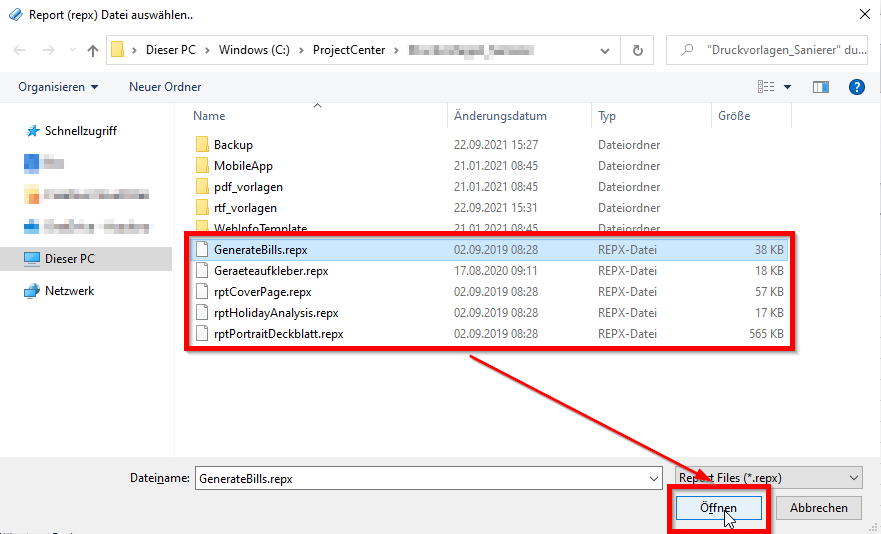Click the search box for Druckvorlagen_Sanierer
881x534 pixels.
coord(770,50)
